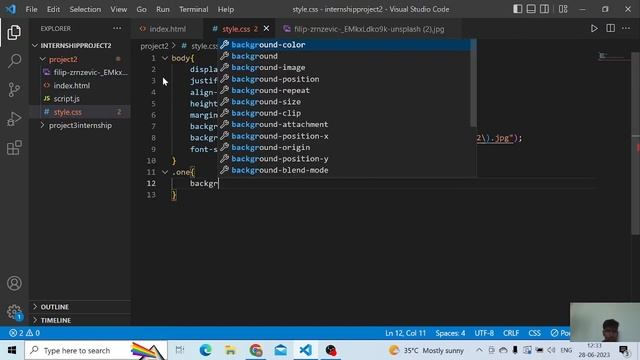Screen dimensions: 640x360
Task: Open the File menu
Action: click(31, 9)
